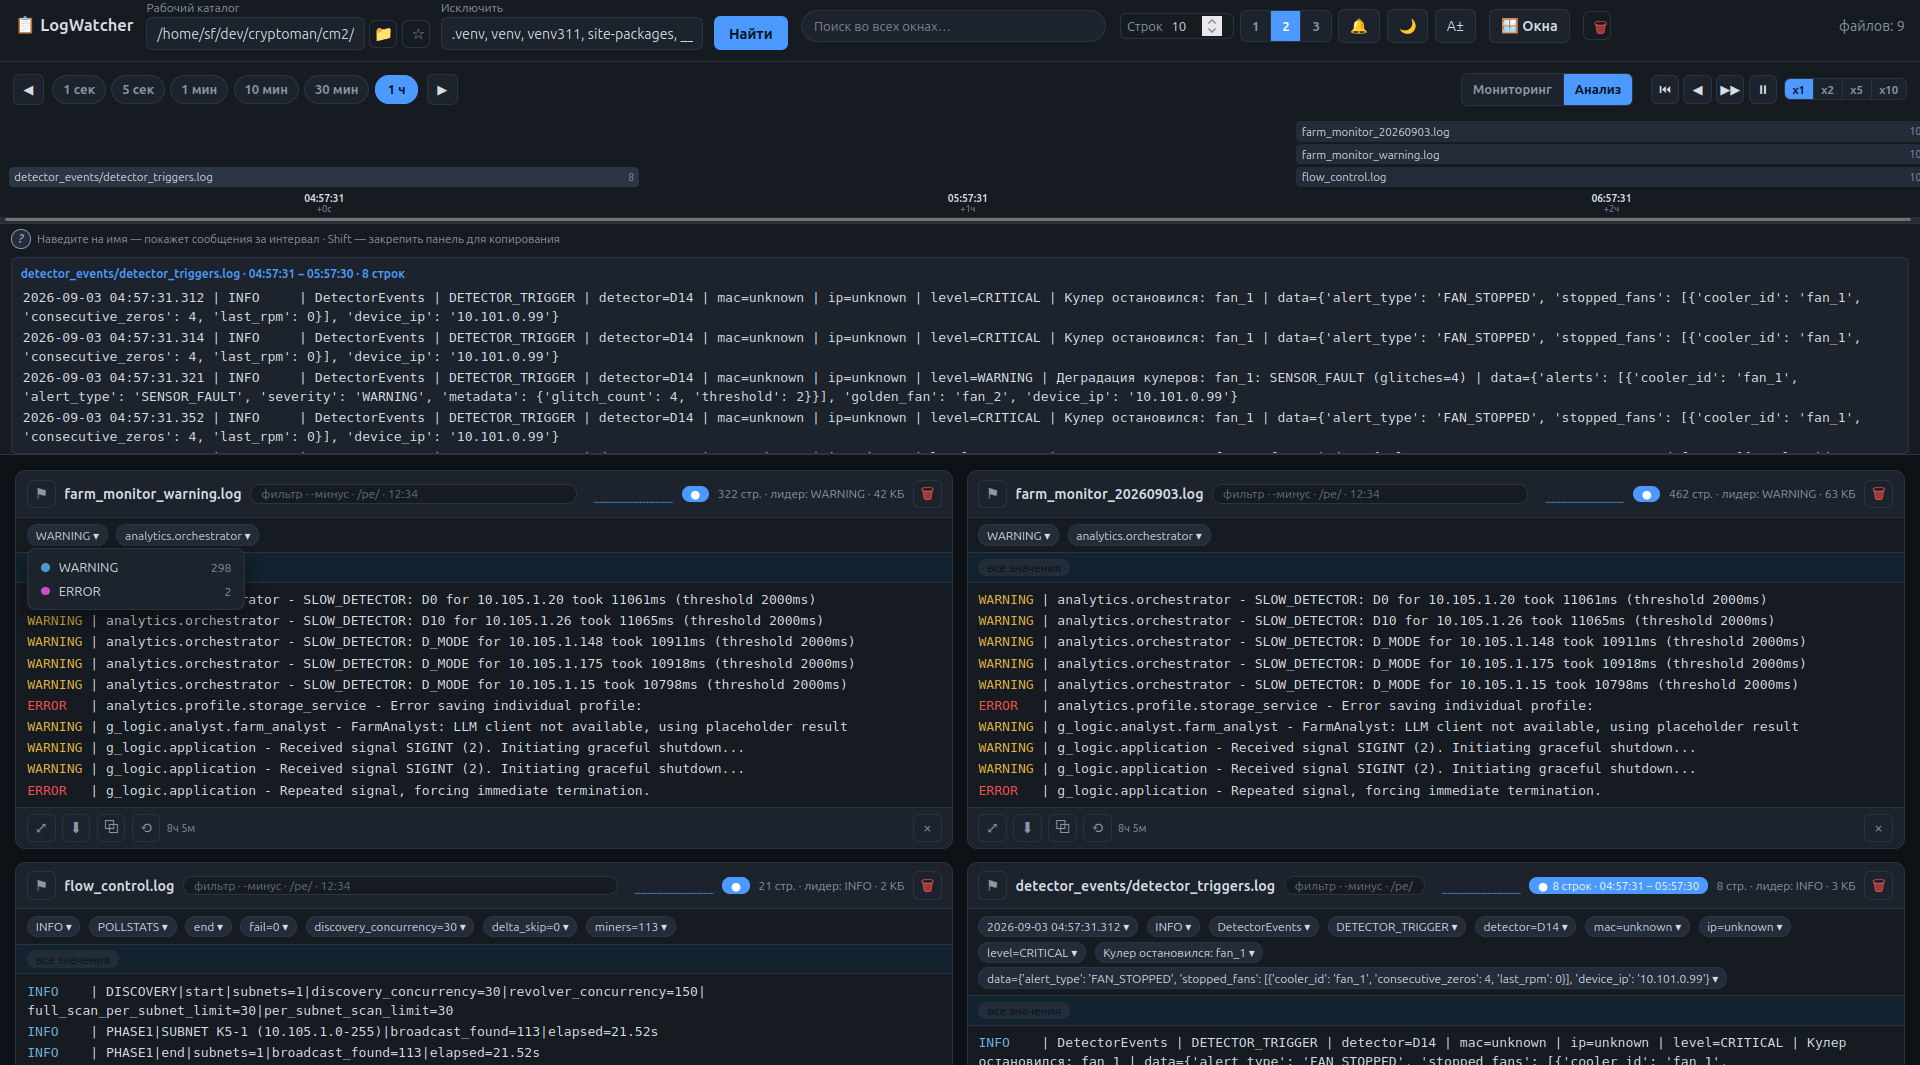Image resolution: width=1920 pixels, height=1065 pixels.
Task: Delete the farm_monitor_20260903.log panel
Action: coord(1878,494)
